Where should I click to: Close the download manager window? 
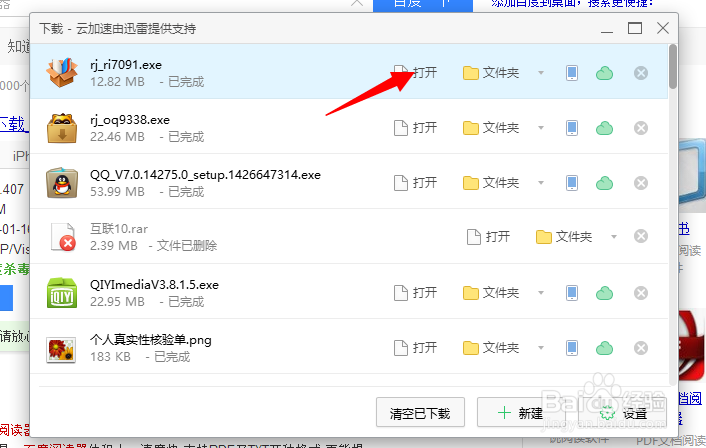[x=663, y=28]
